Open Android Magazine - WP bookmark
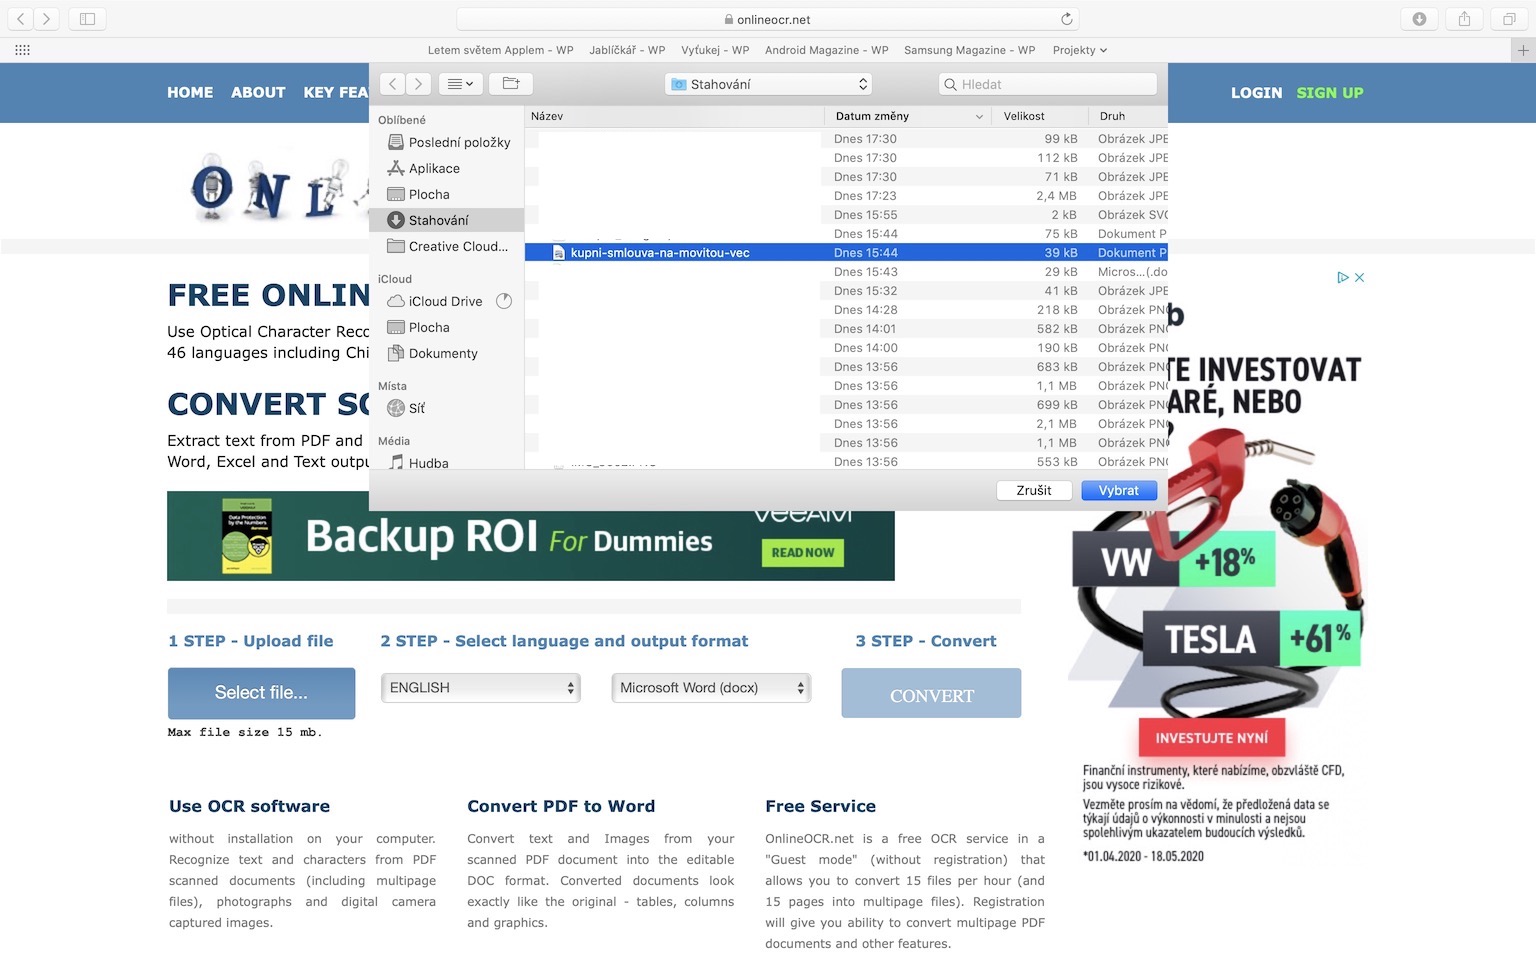 [826, 50]
